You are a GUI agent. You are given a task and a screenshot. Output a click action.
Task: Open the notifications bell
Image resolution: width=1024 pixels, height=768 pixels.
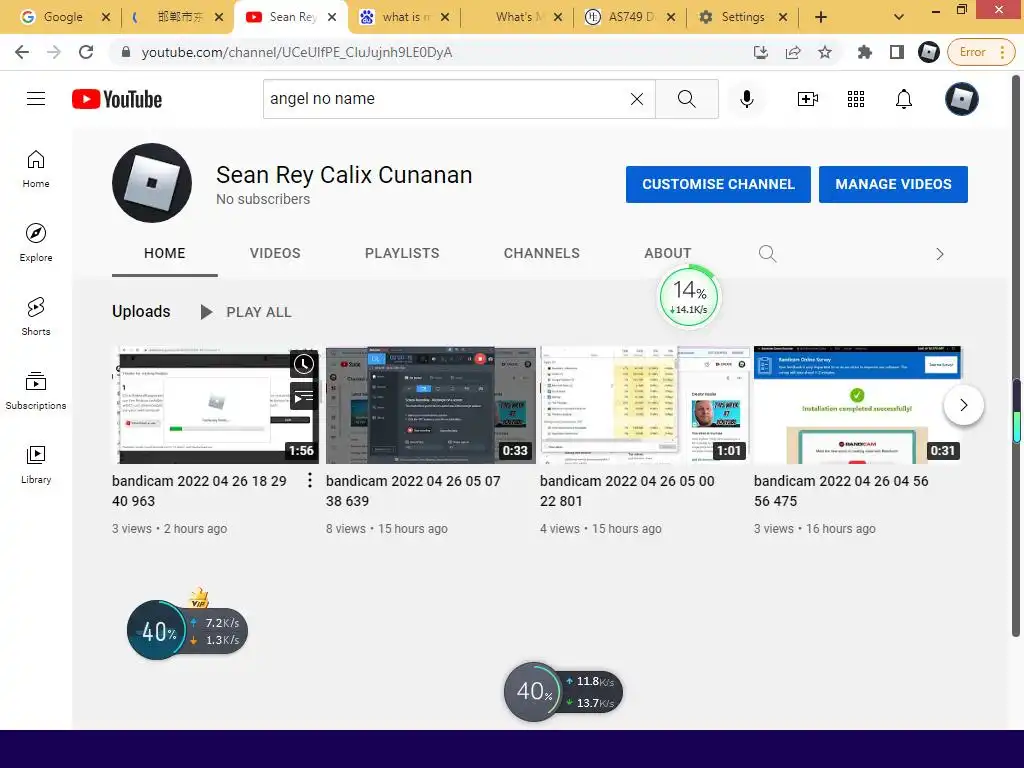904,99
